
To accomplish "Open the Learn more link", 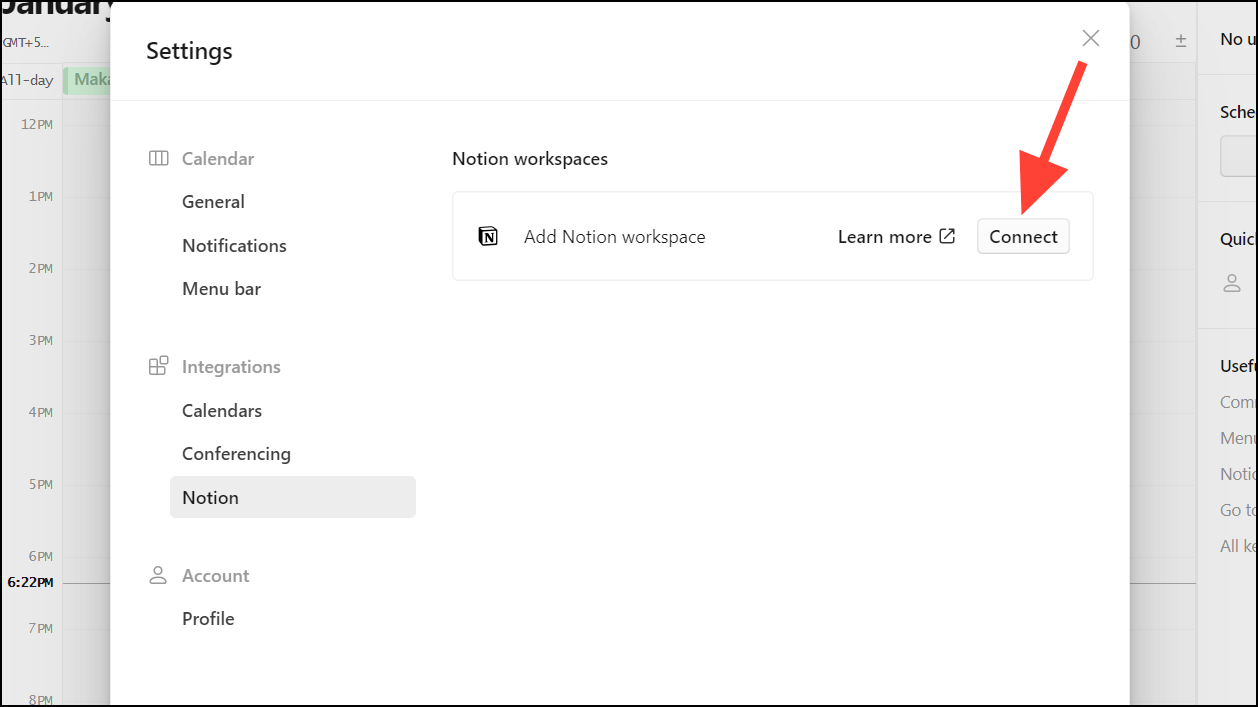I will tap(897, 237).
